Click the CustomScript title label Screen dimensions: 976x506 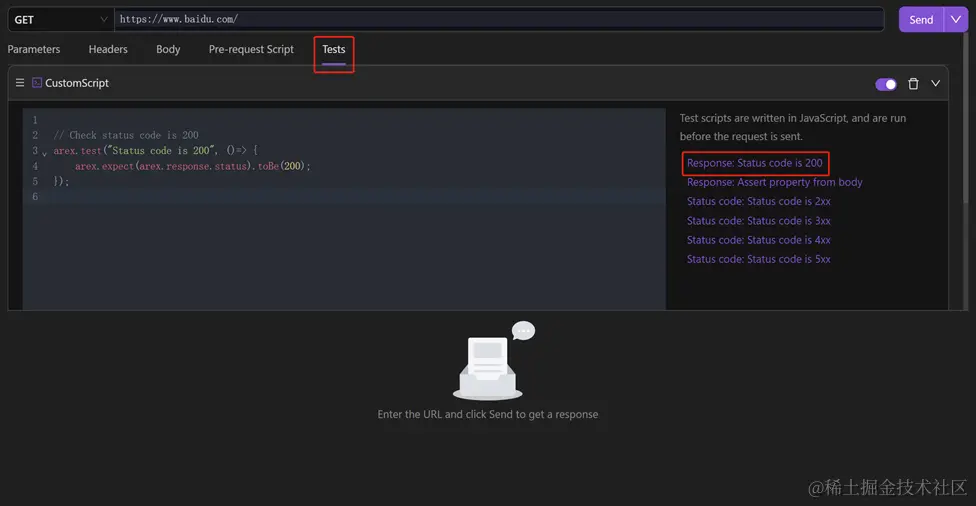pos(77,83)
